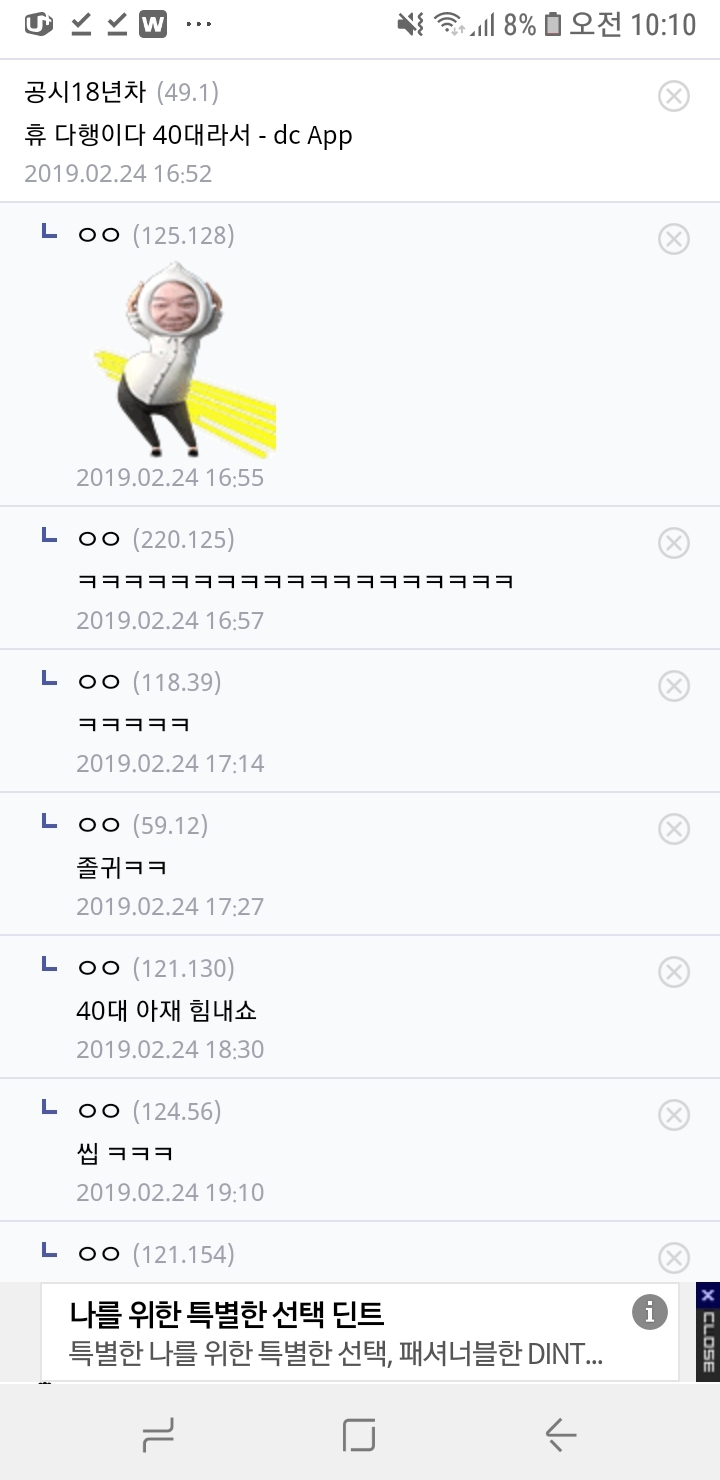Delete the comment from 124.56
Screen dimensions: 720x1480
(x=674, y=1115)
